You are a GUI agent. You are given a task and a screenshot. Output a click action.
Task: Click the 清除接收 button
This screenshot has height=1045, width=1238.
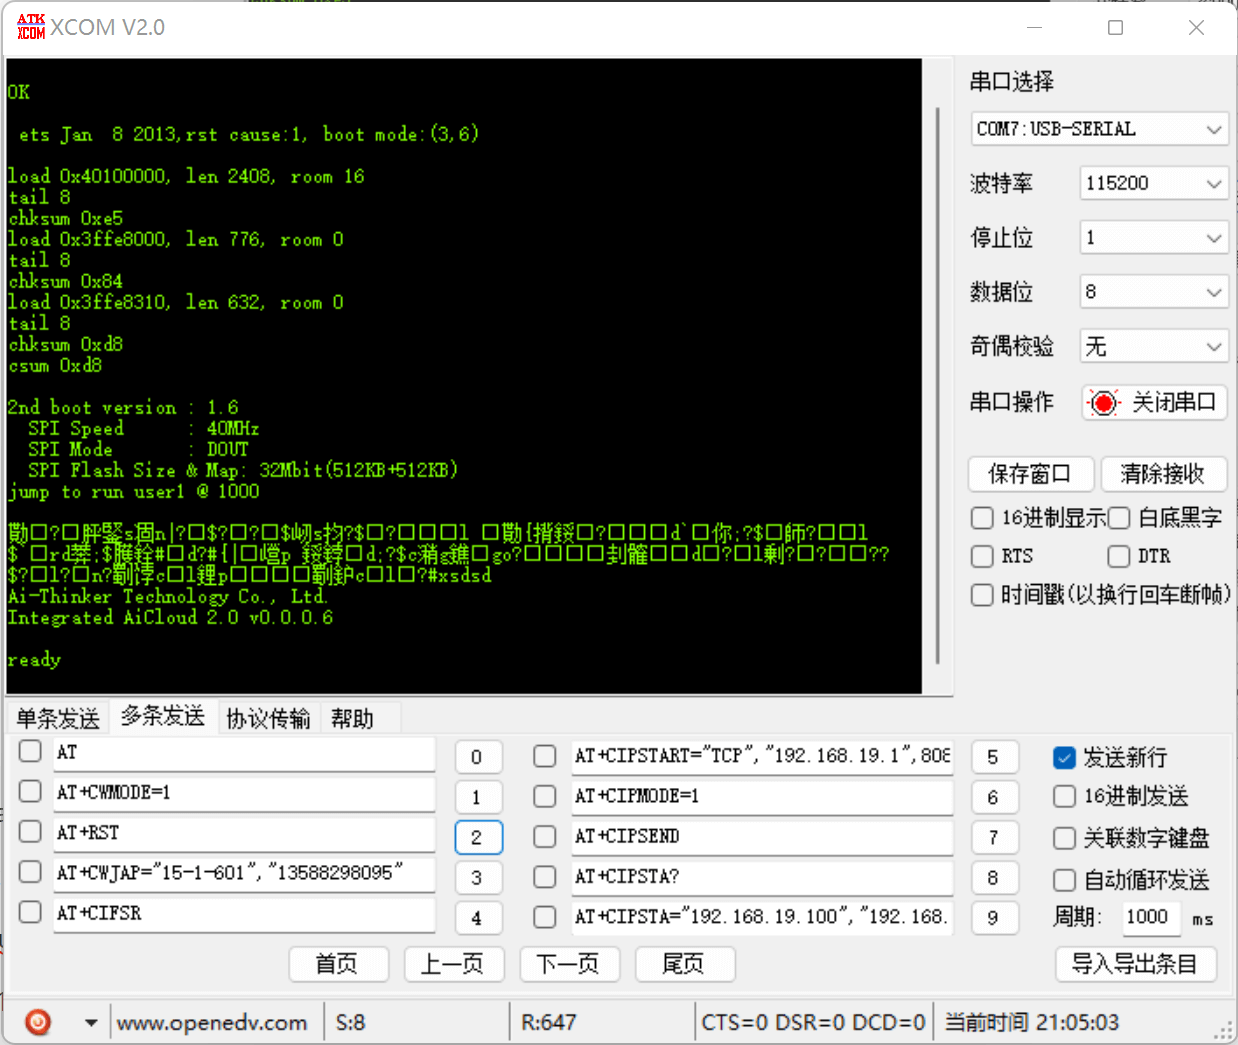pos(1163,474)
